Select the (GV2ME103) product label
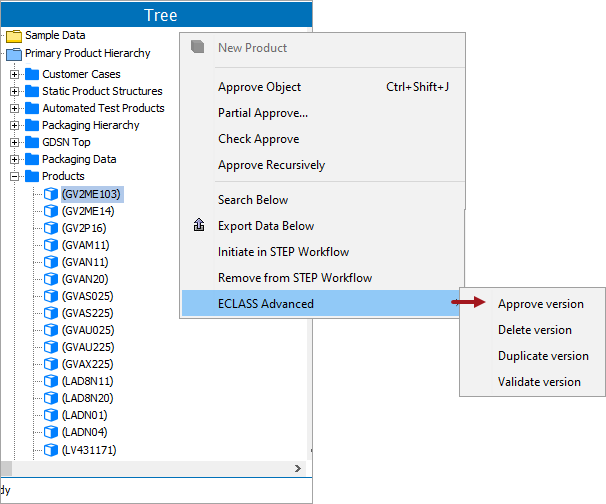The width and height of the screenshot is (606, 504). pos(92,194)
